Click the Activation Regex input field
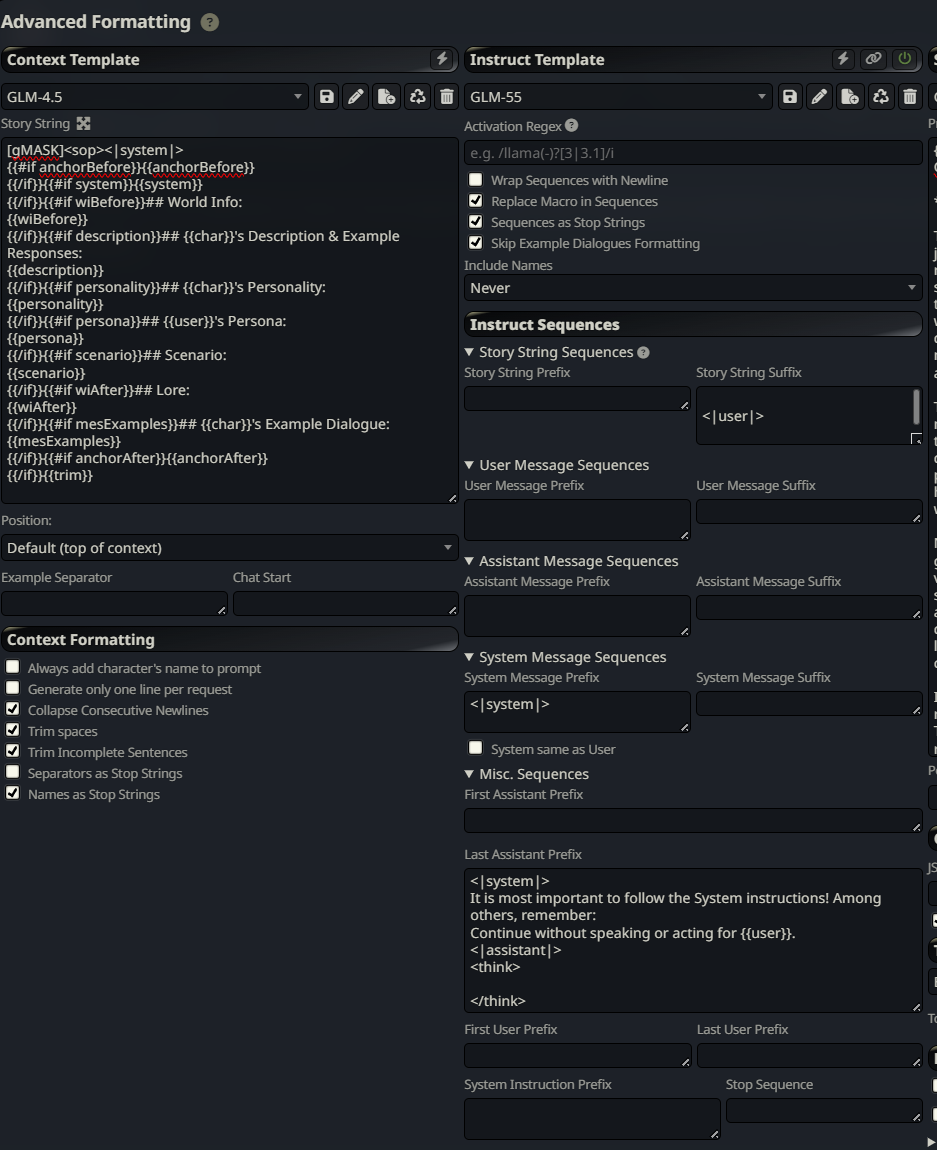The image size is (937, 1150). point(693,153)
